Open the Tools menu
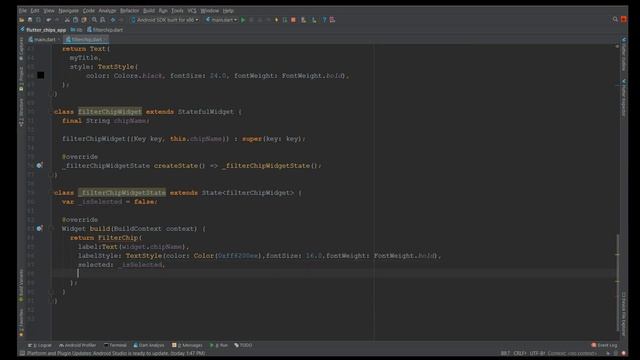640x360 pixels. [x=177, y=11]
